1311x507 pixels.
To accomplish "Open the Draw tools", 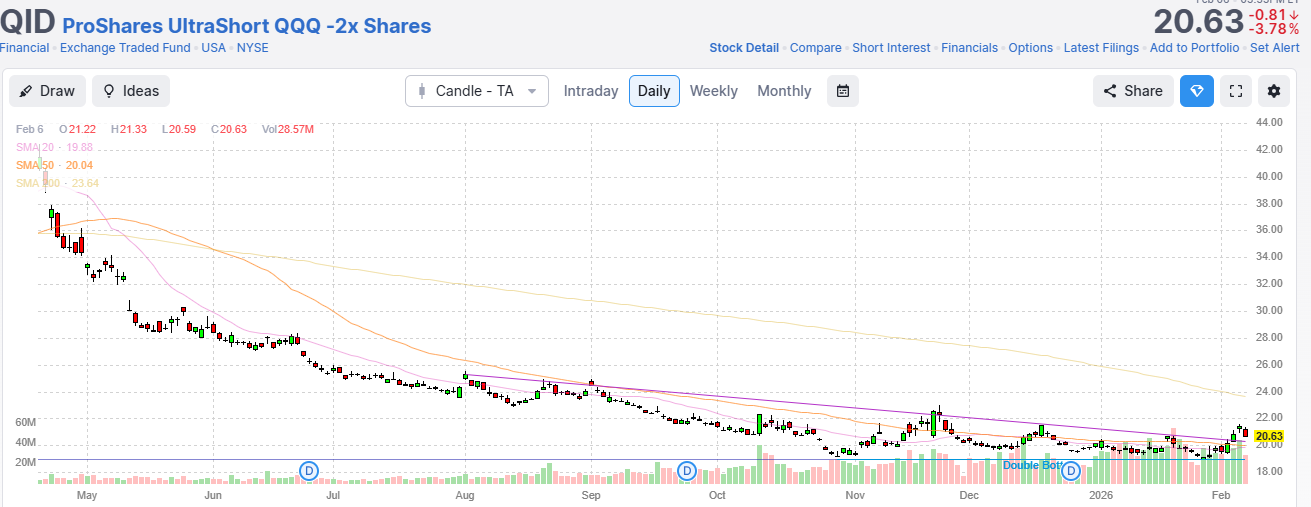I will tap(47, 91).
